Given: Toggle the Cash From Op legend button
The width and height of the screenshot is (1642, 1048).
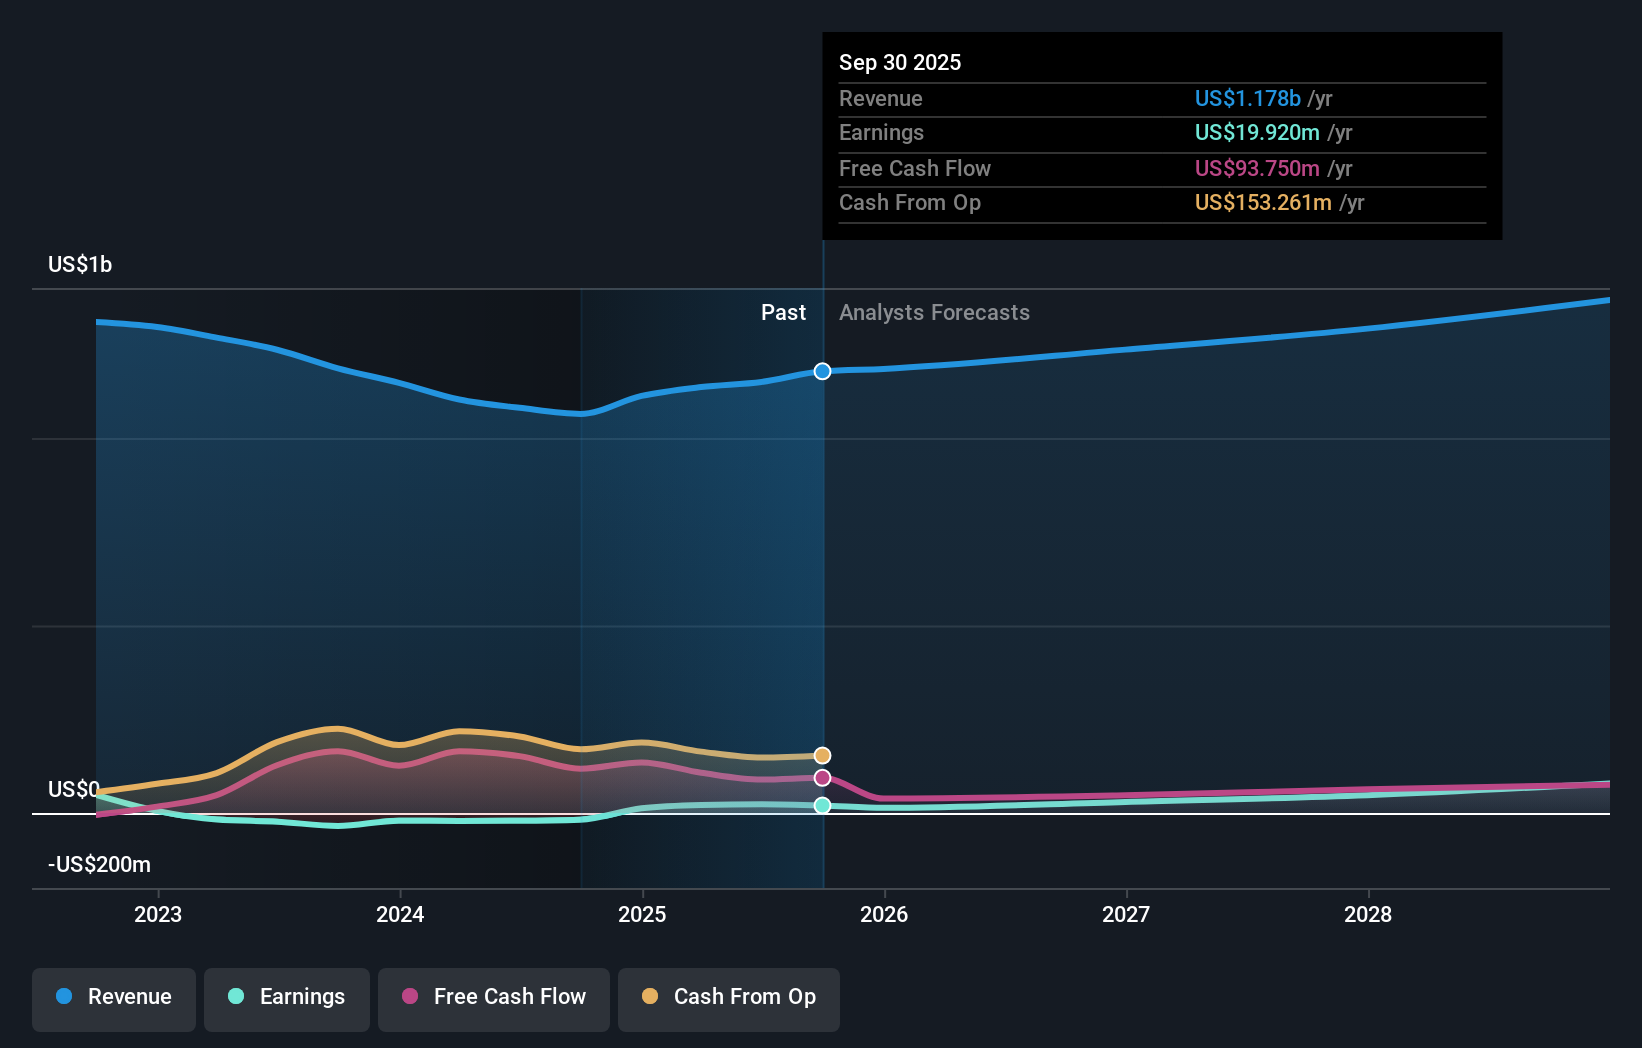Looking at the screenshot, I should click(729, 998).
